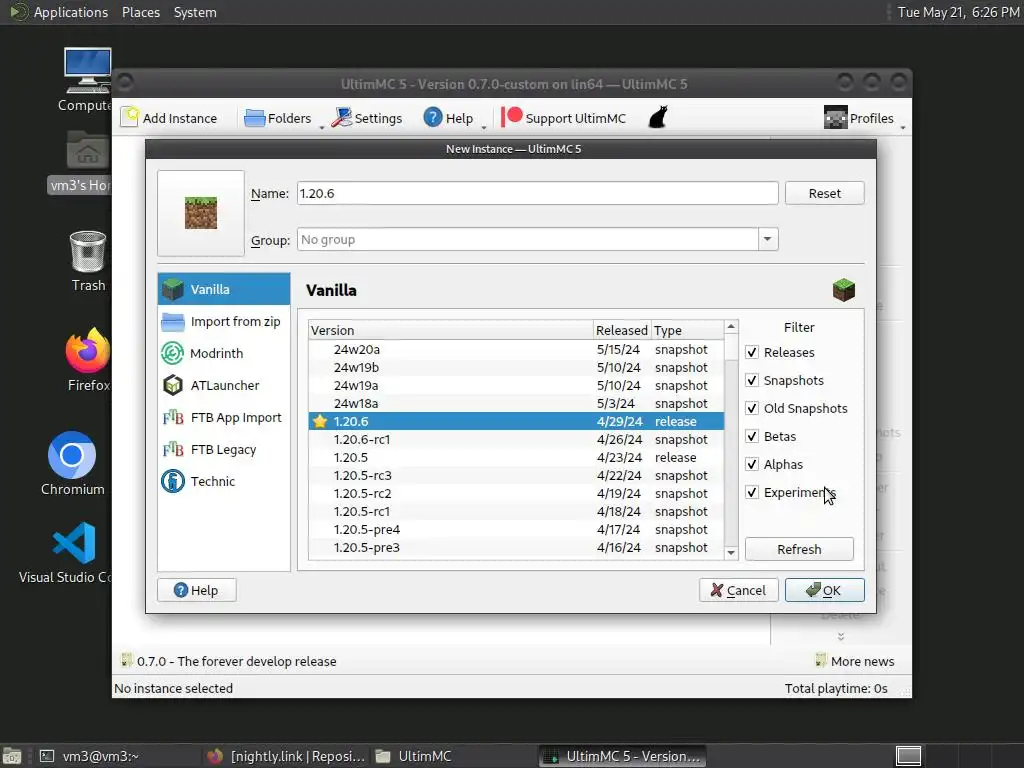The width and height of the screenshot is (1024, 768).
Task: Open Settings from the toolbar
Action: point(366,118)
